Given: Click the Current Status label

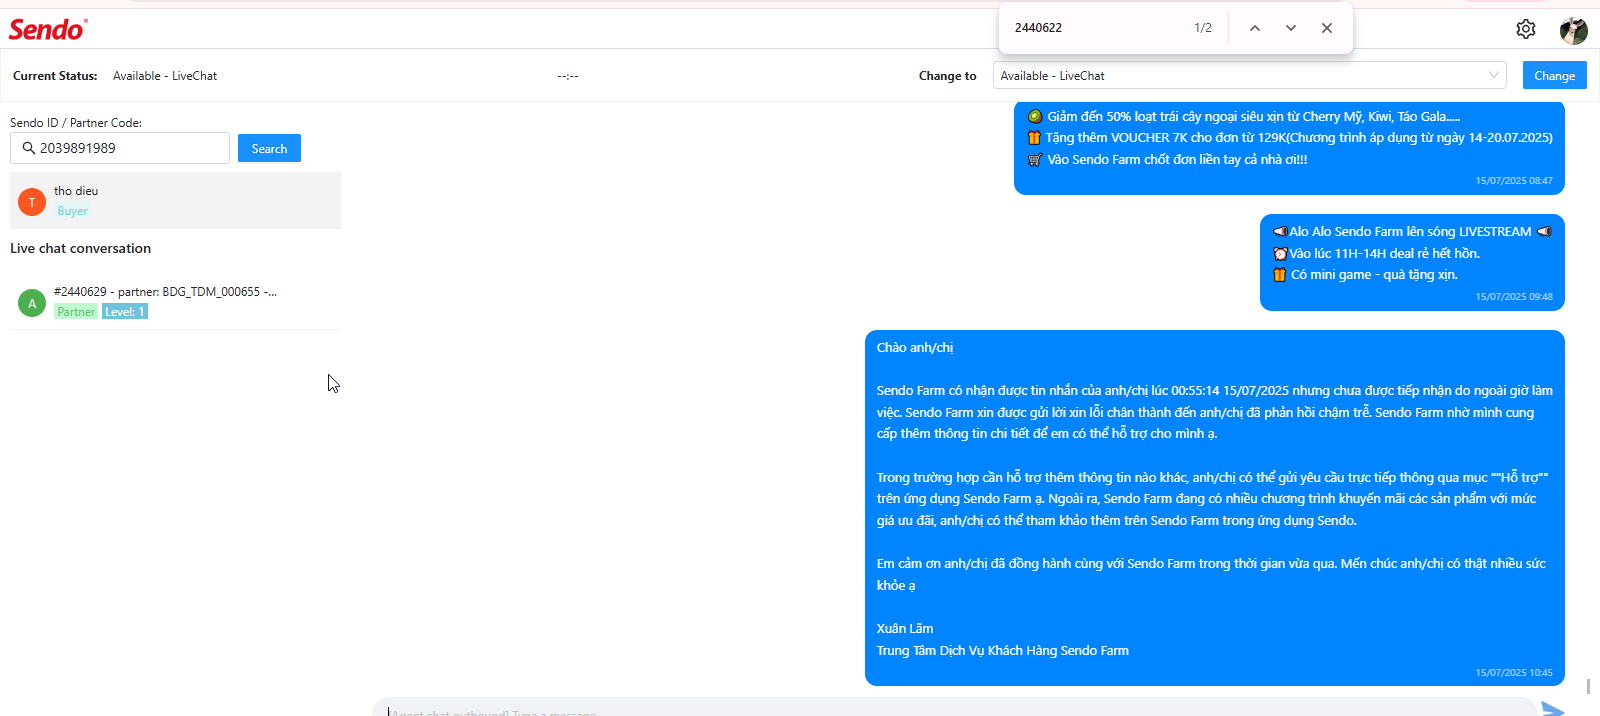Looking at the screenshot, I should [x=55, y=76].
